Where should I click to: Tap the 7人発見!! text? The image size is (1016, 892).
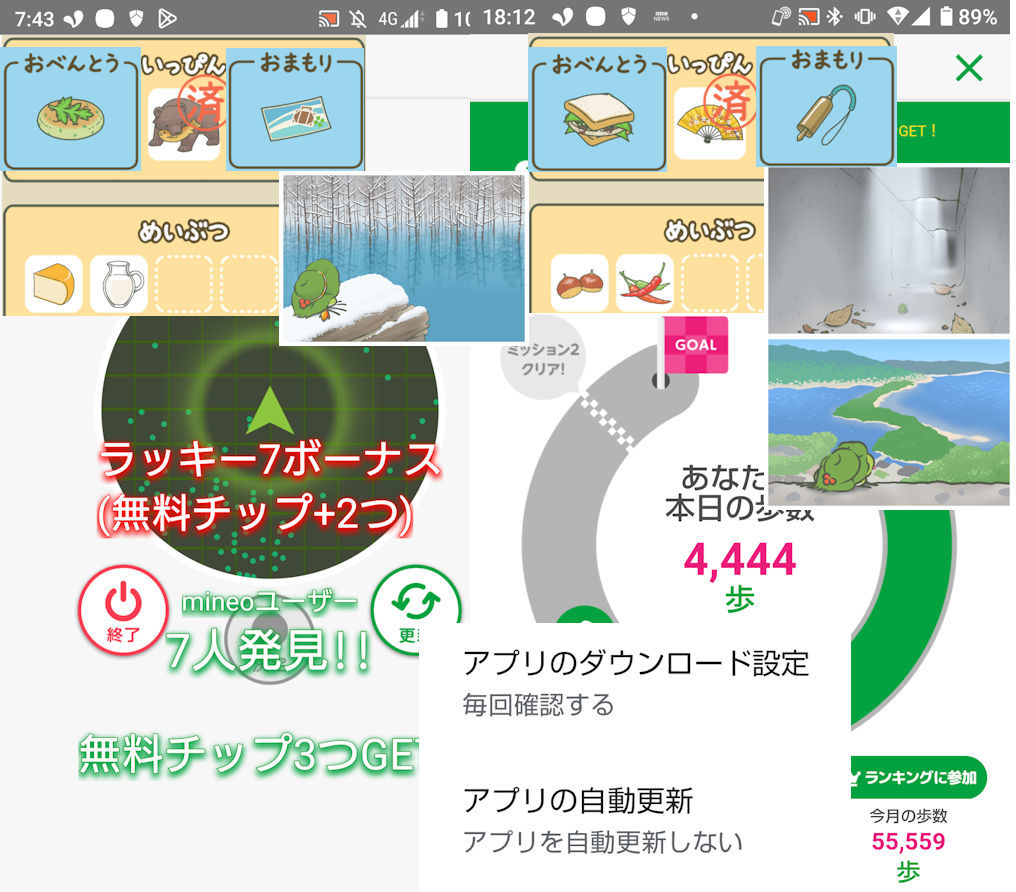[x=267, y=650]
